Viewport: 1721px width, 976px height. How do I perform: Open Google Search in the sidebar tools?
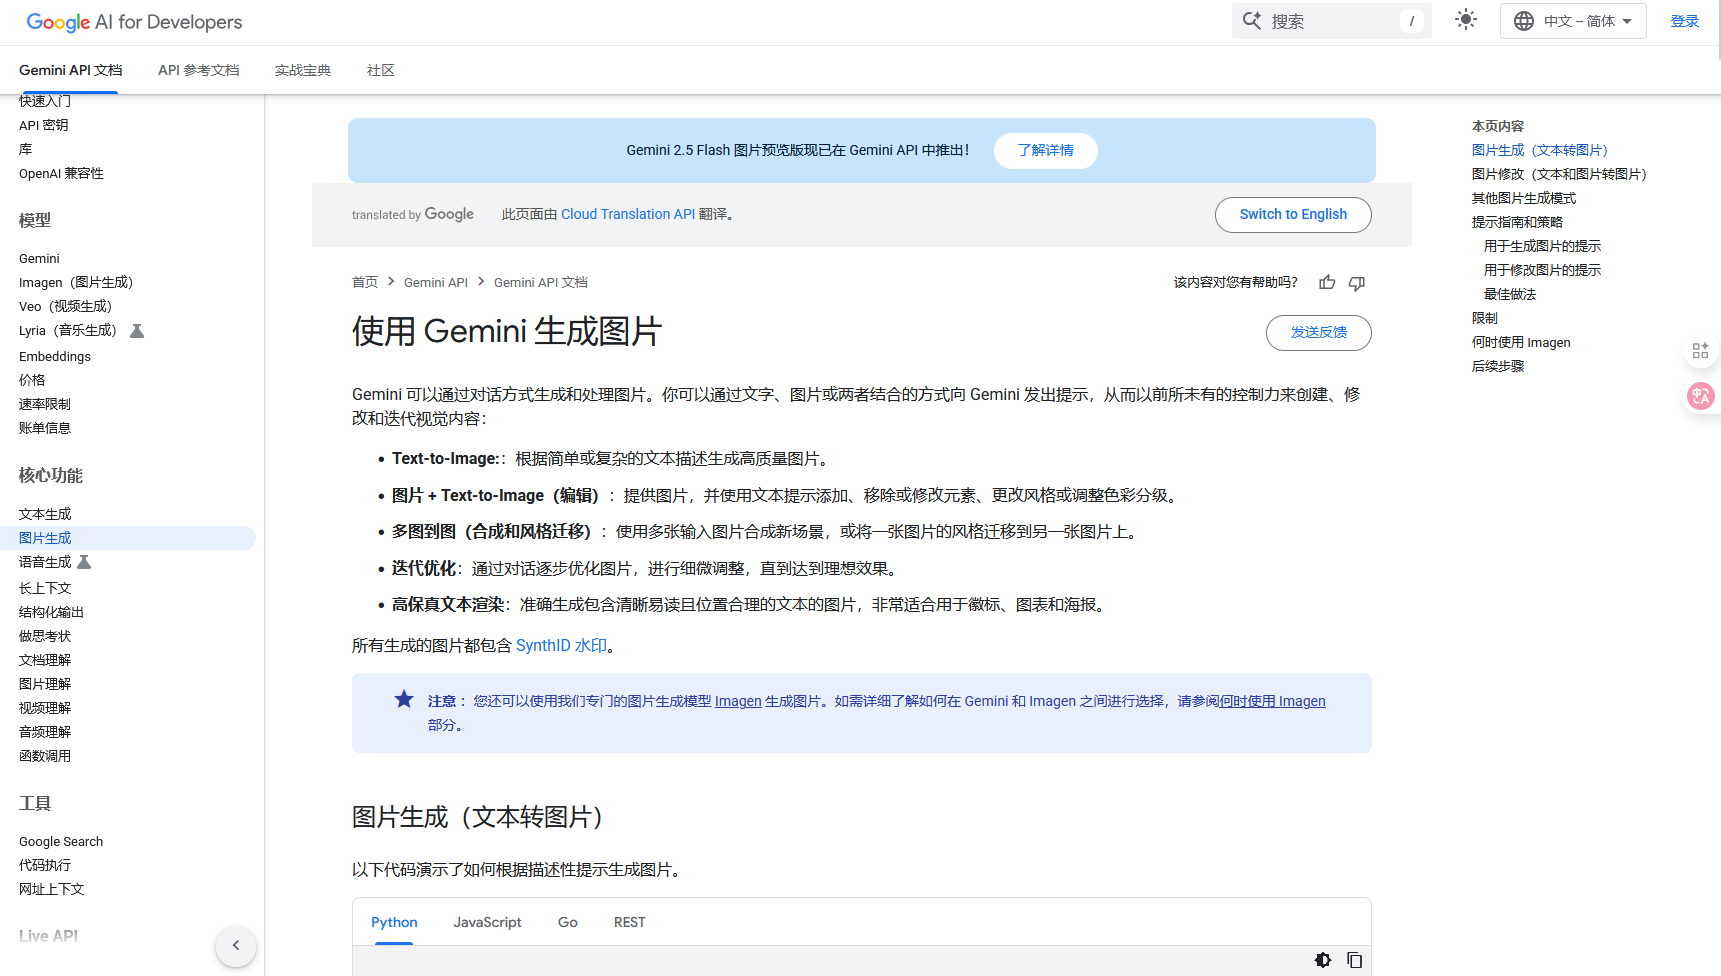61,841
